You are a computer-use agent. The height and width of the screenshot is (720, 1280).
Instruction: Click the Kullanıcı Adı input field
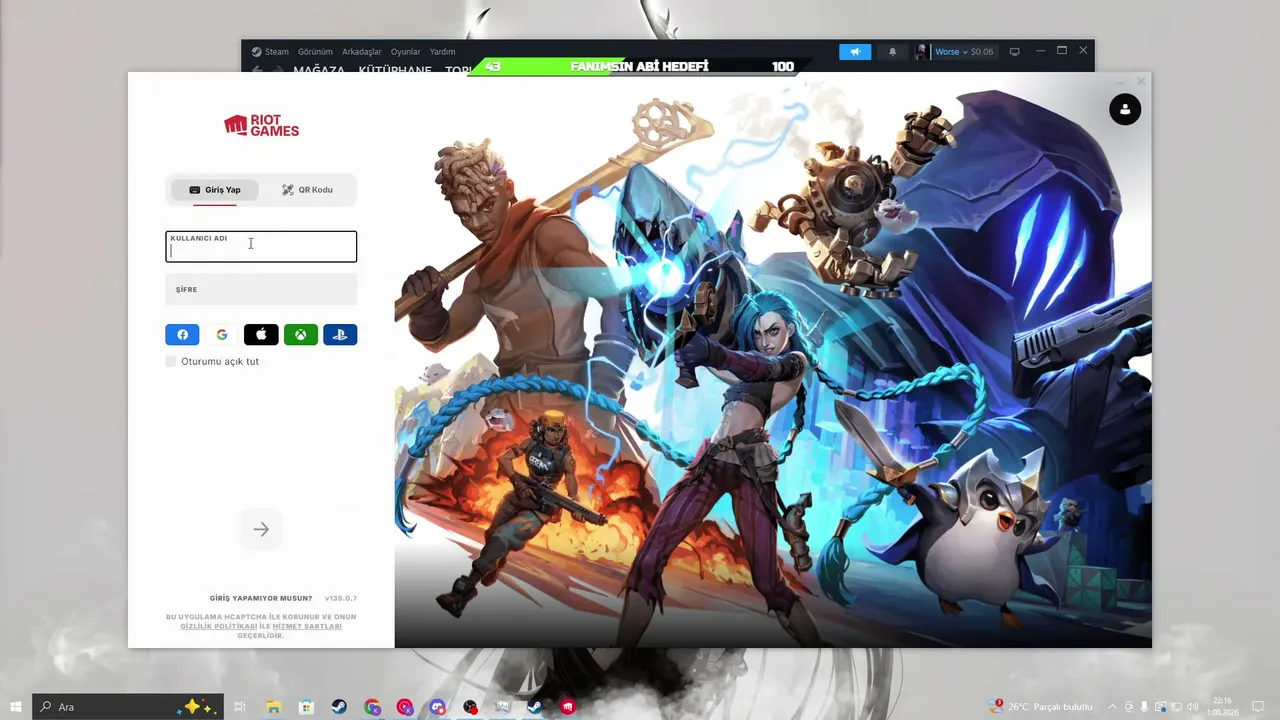tap(261, 247)
